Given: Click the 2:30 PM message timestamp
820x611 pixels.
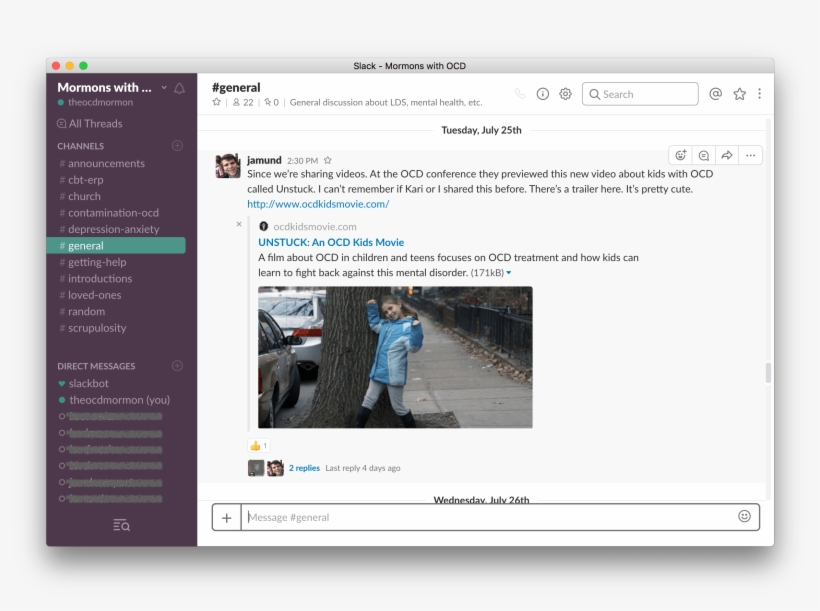Looking at the screenshot, I should pyautogui.click(x=302, y=161).
